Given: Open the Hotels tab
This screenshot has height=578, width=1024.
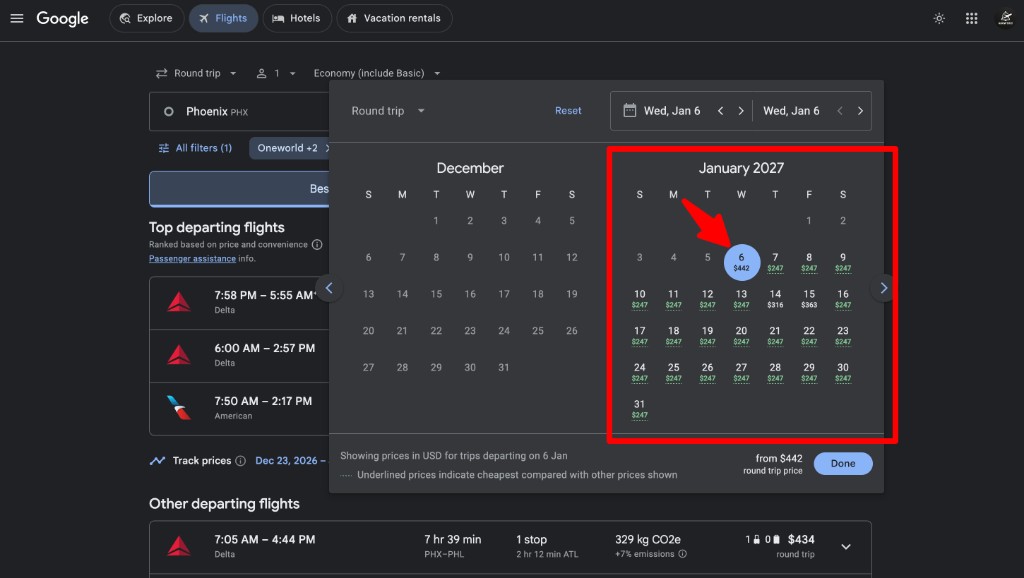Looking at the screenshot, I should point(296,18).
